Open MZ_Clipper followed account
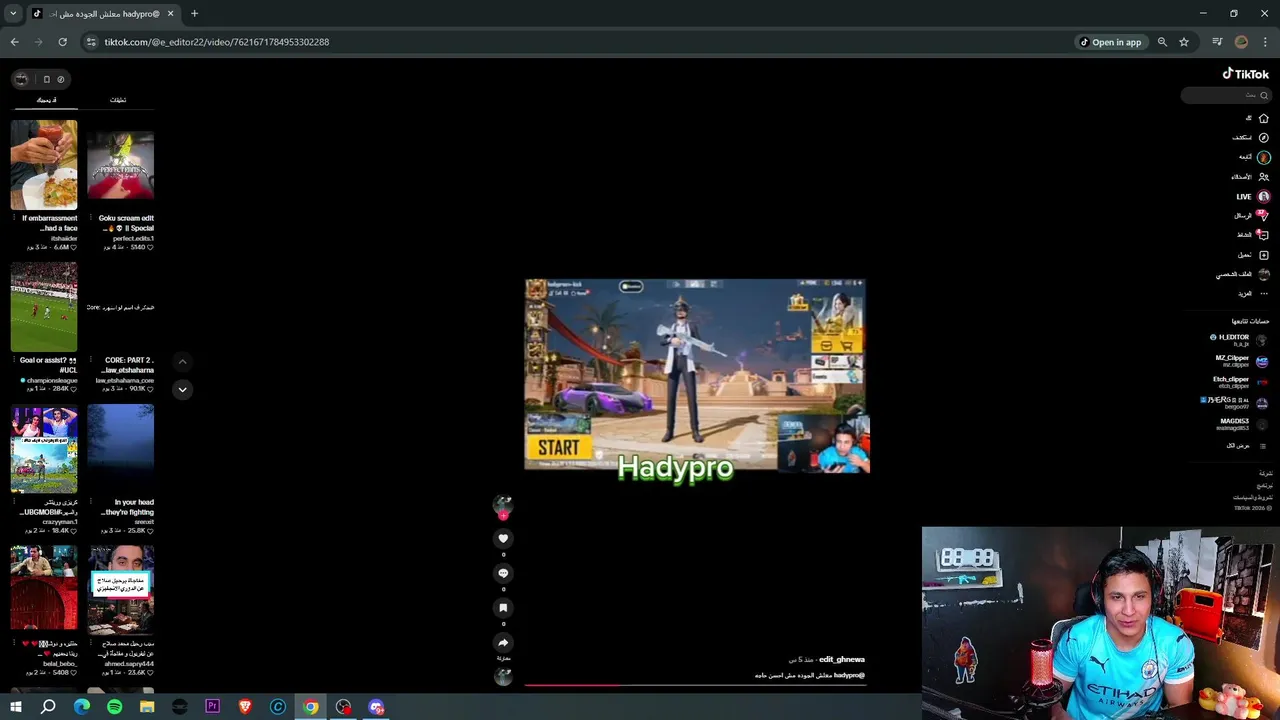 1241,361
